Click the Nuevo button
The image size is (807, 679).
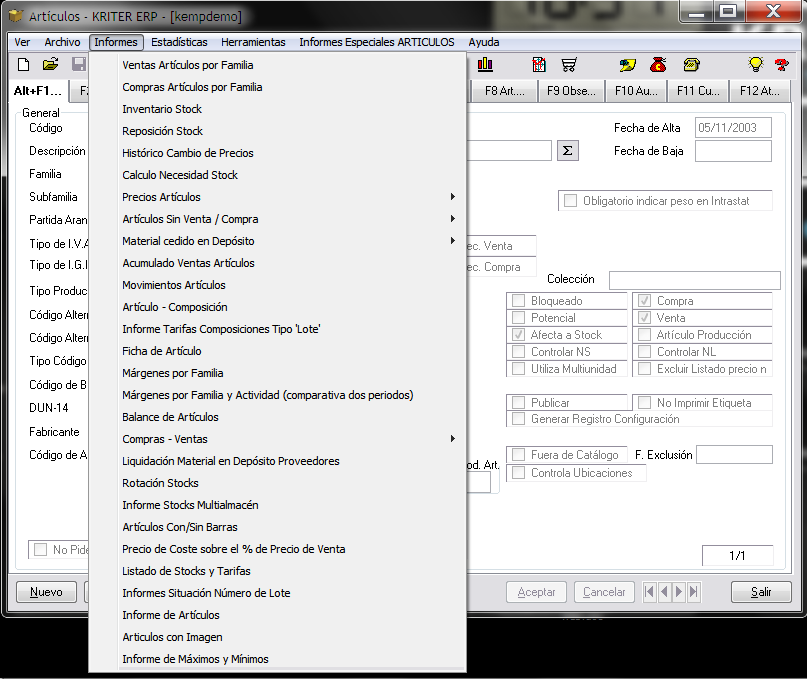click(x=46, y=592)
